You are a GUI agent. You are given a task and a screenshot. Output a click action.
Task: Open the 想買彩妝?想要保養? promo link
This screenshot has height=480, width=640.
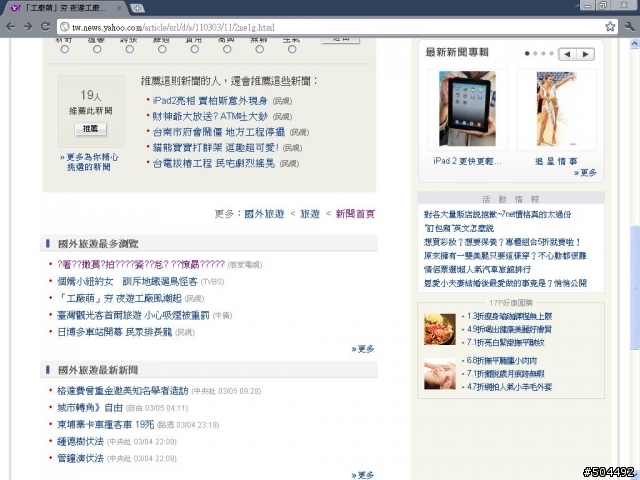(x=502, y=242)
